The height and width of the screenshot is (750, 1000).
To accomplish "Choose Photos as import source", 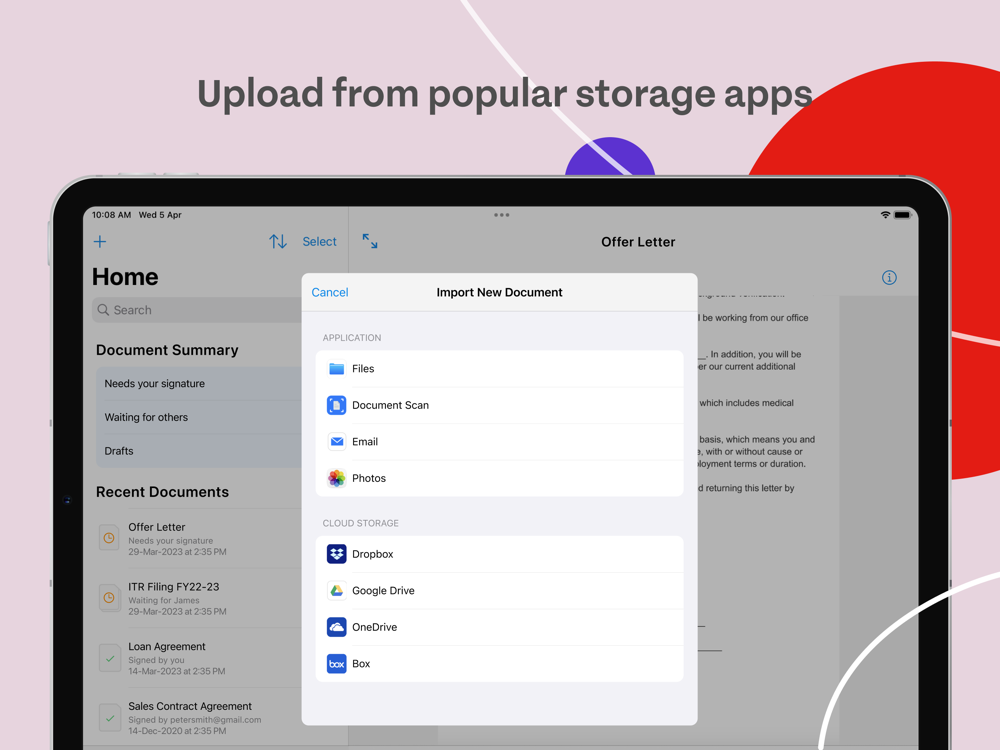I will (x=499, y=478).
